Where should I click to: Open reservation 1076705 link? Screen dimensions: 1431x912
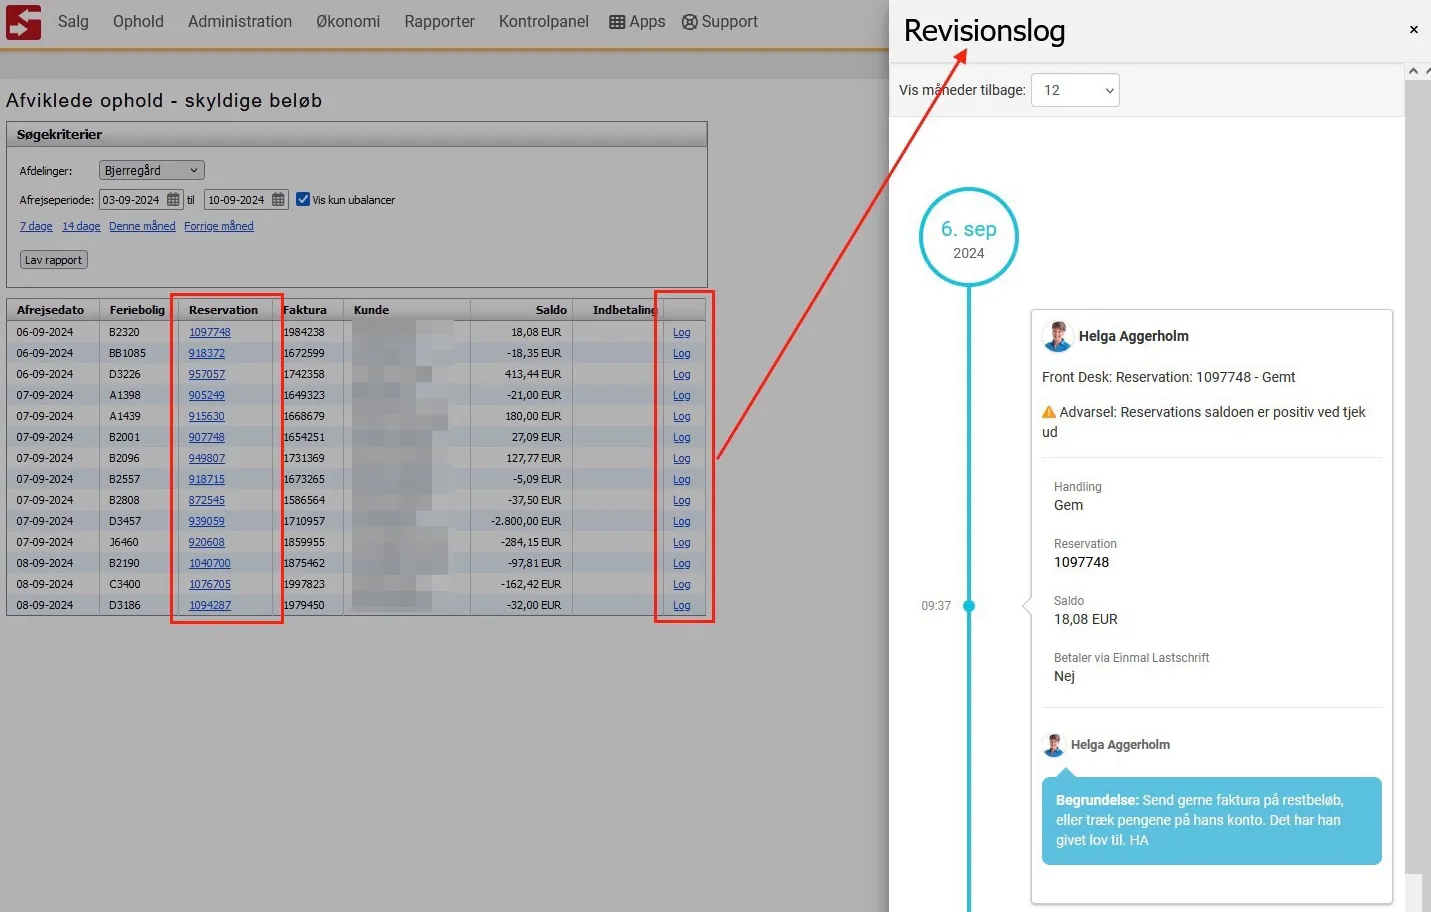pyautogui.click(x=210, y=585)
